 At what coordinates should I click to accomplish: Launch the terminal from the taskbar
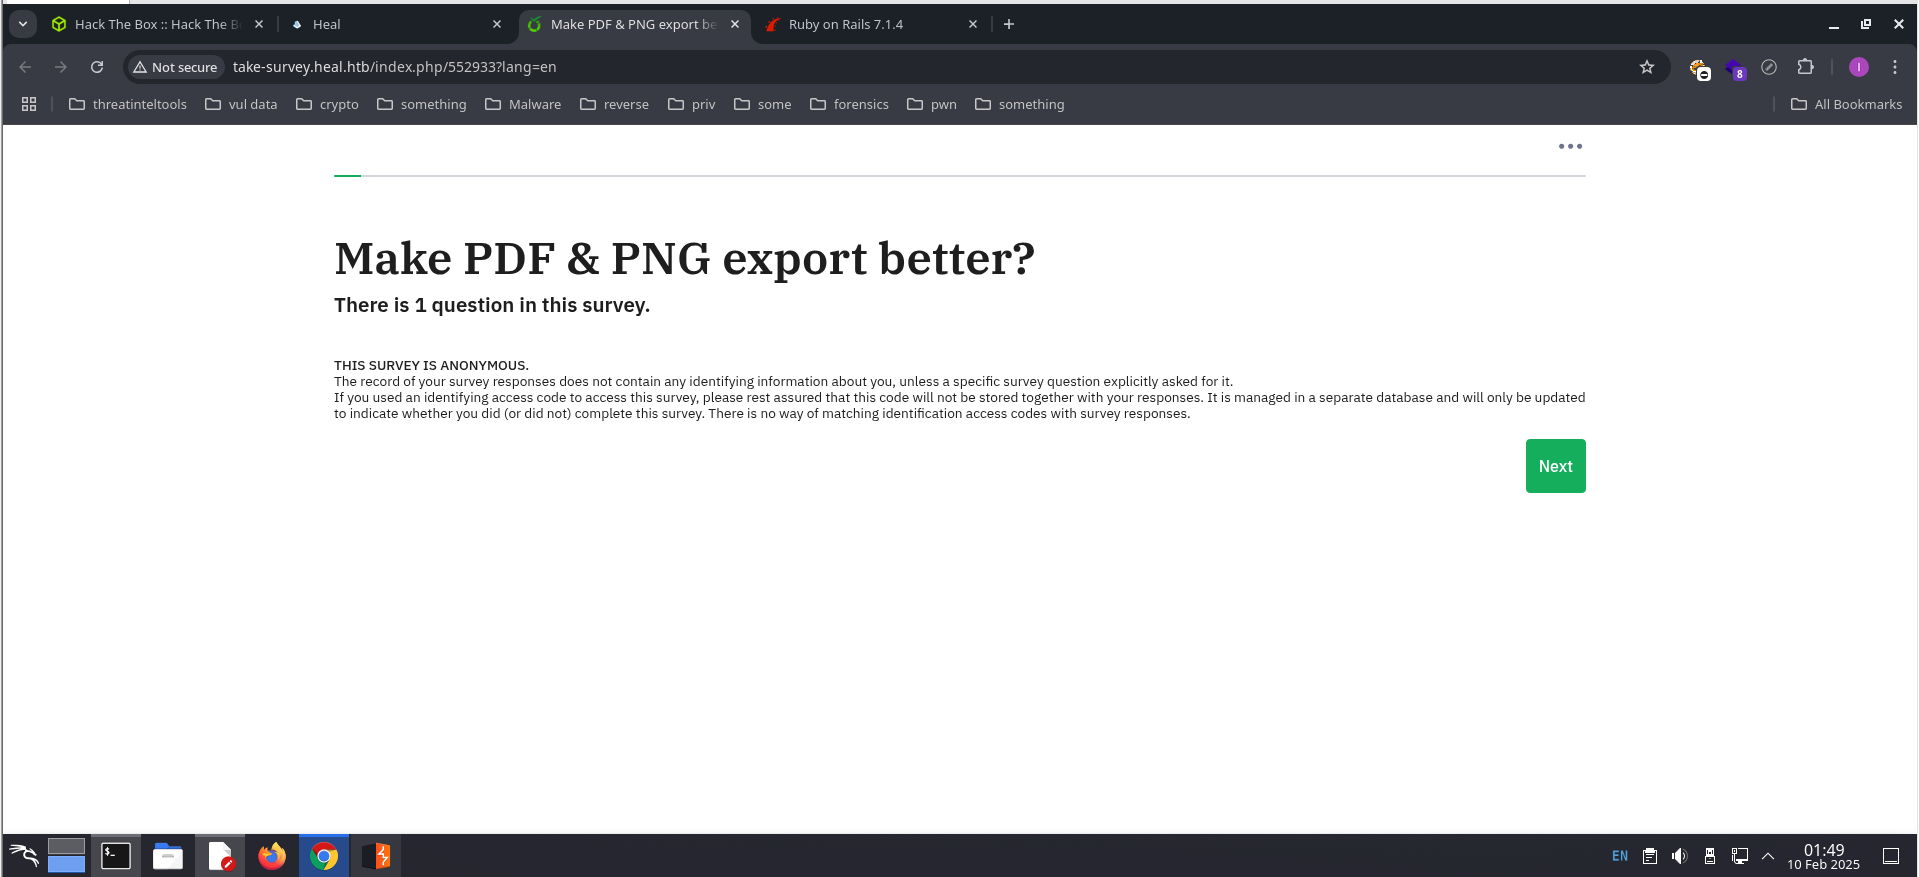116,856
